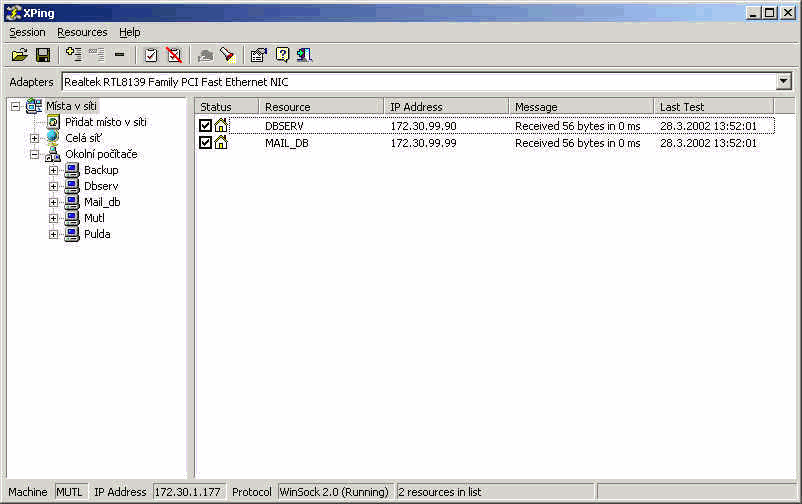Click the Backup computer icon
This screenshot has width=802, height=504.
click(x=72, y=170)
